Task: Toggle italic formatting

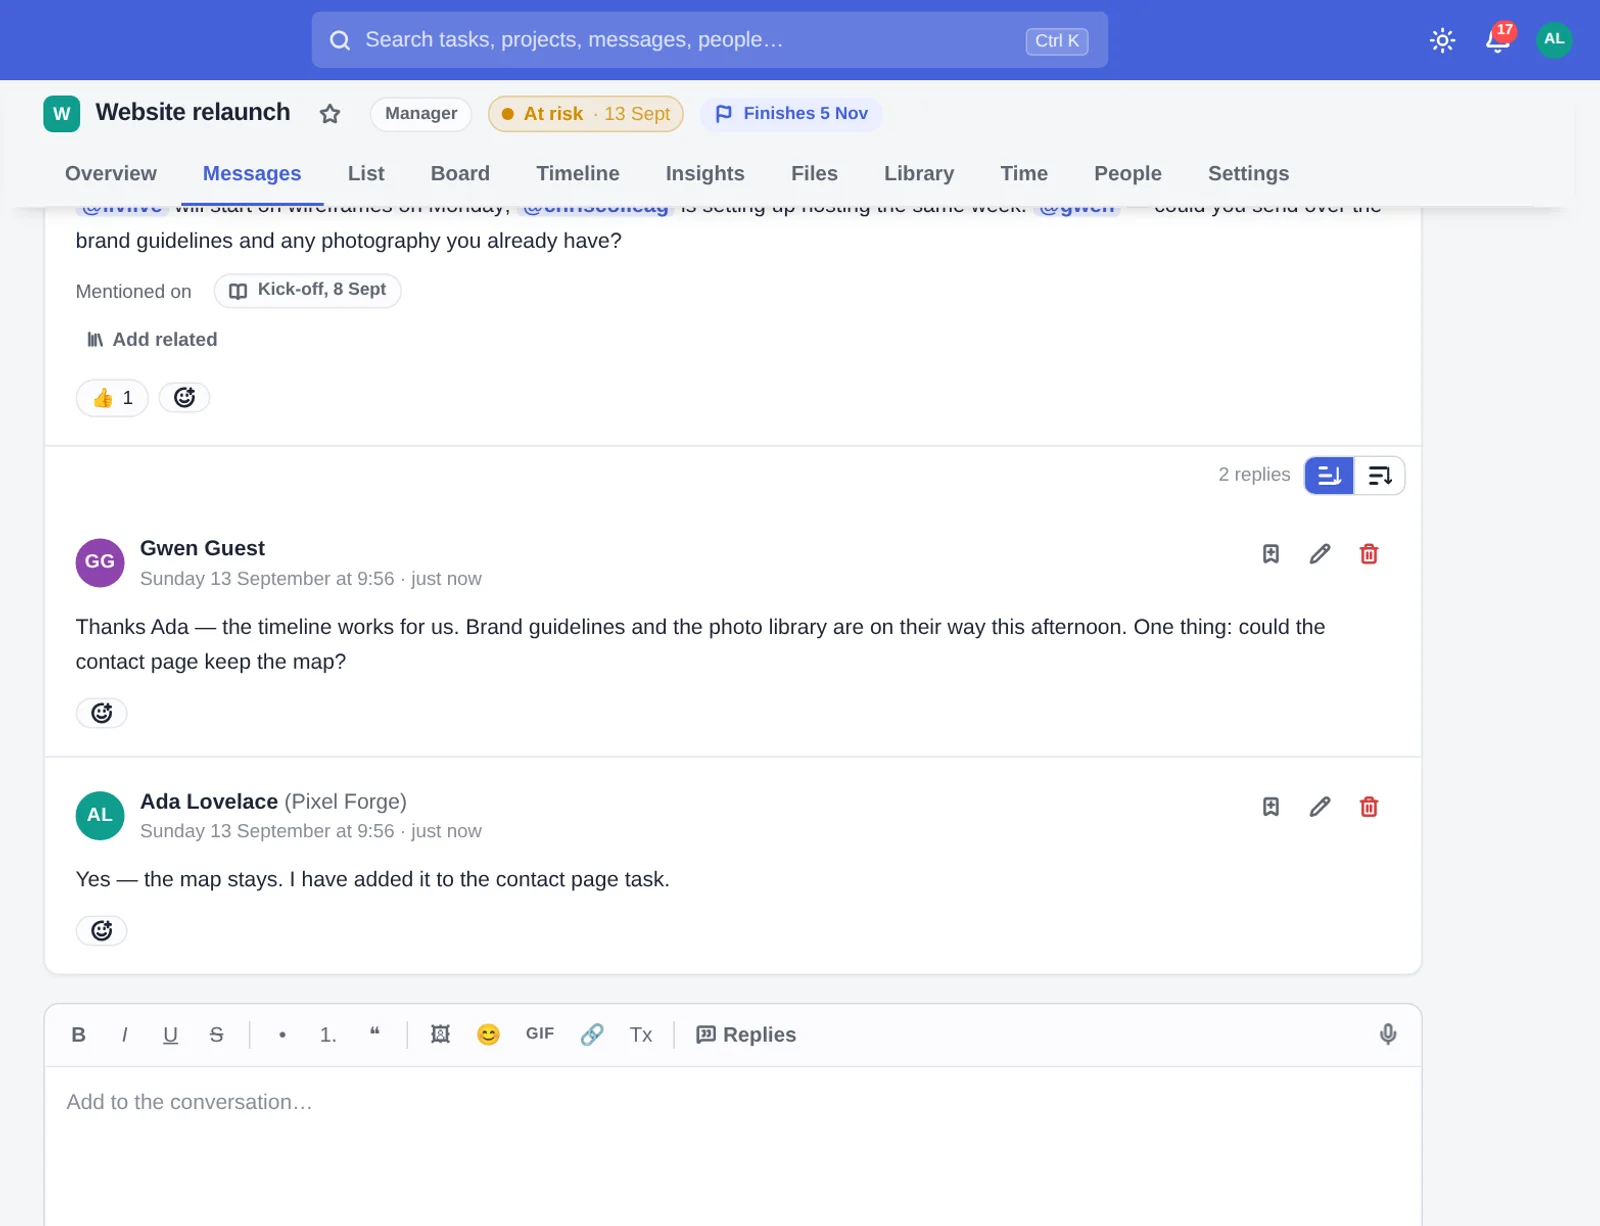Action: 125,1035
